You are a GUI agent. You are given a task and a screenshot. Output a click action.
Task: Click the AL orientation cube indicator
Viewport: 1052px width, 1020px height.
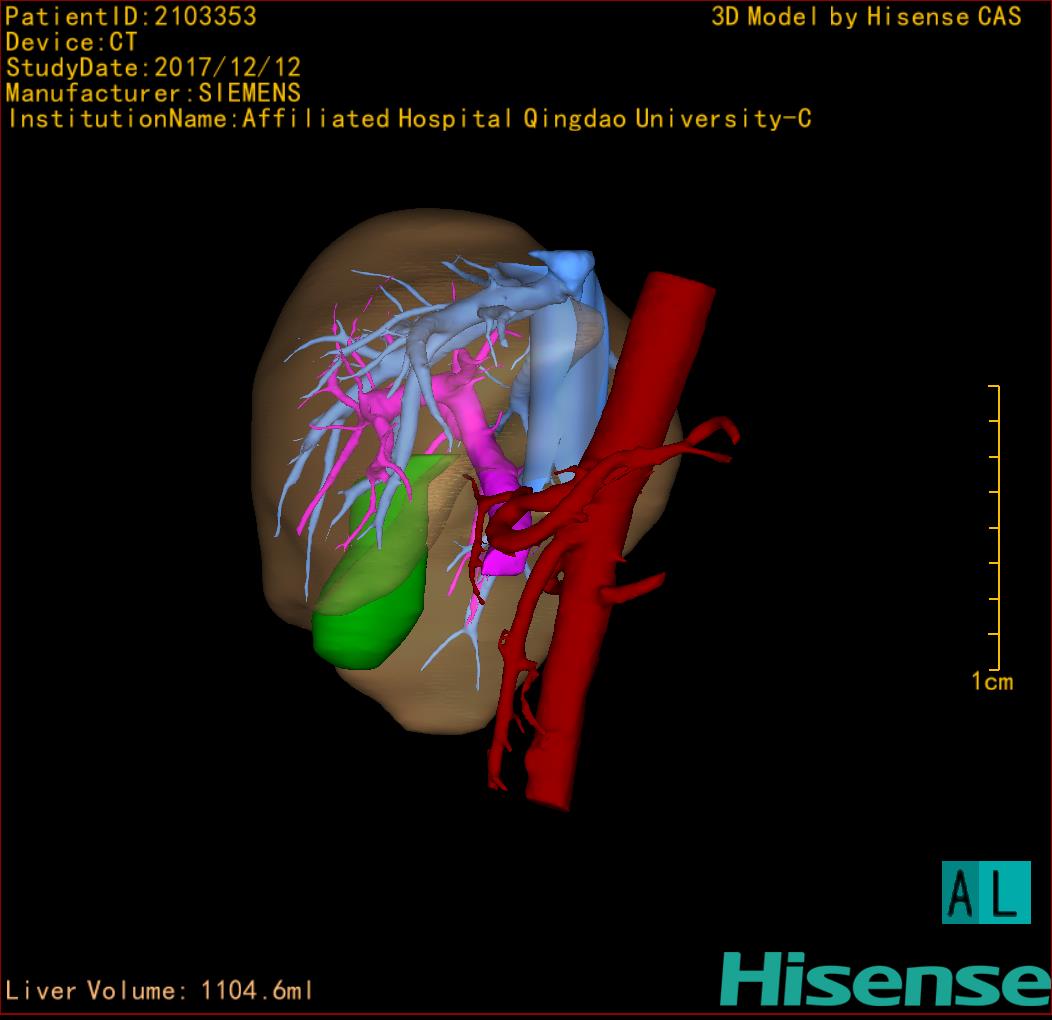click(x=986, y=892)
